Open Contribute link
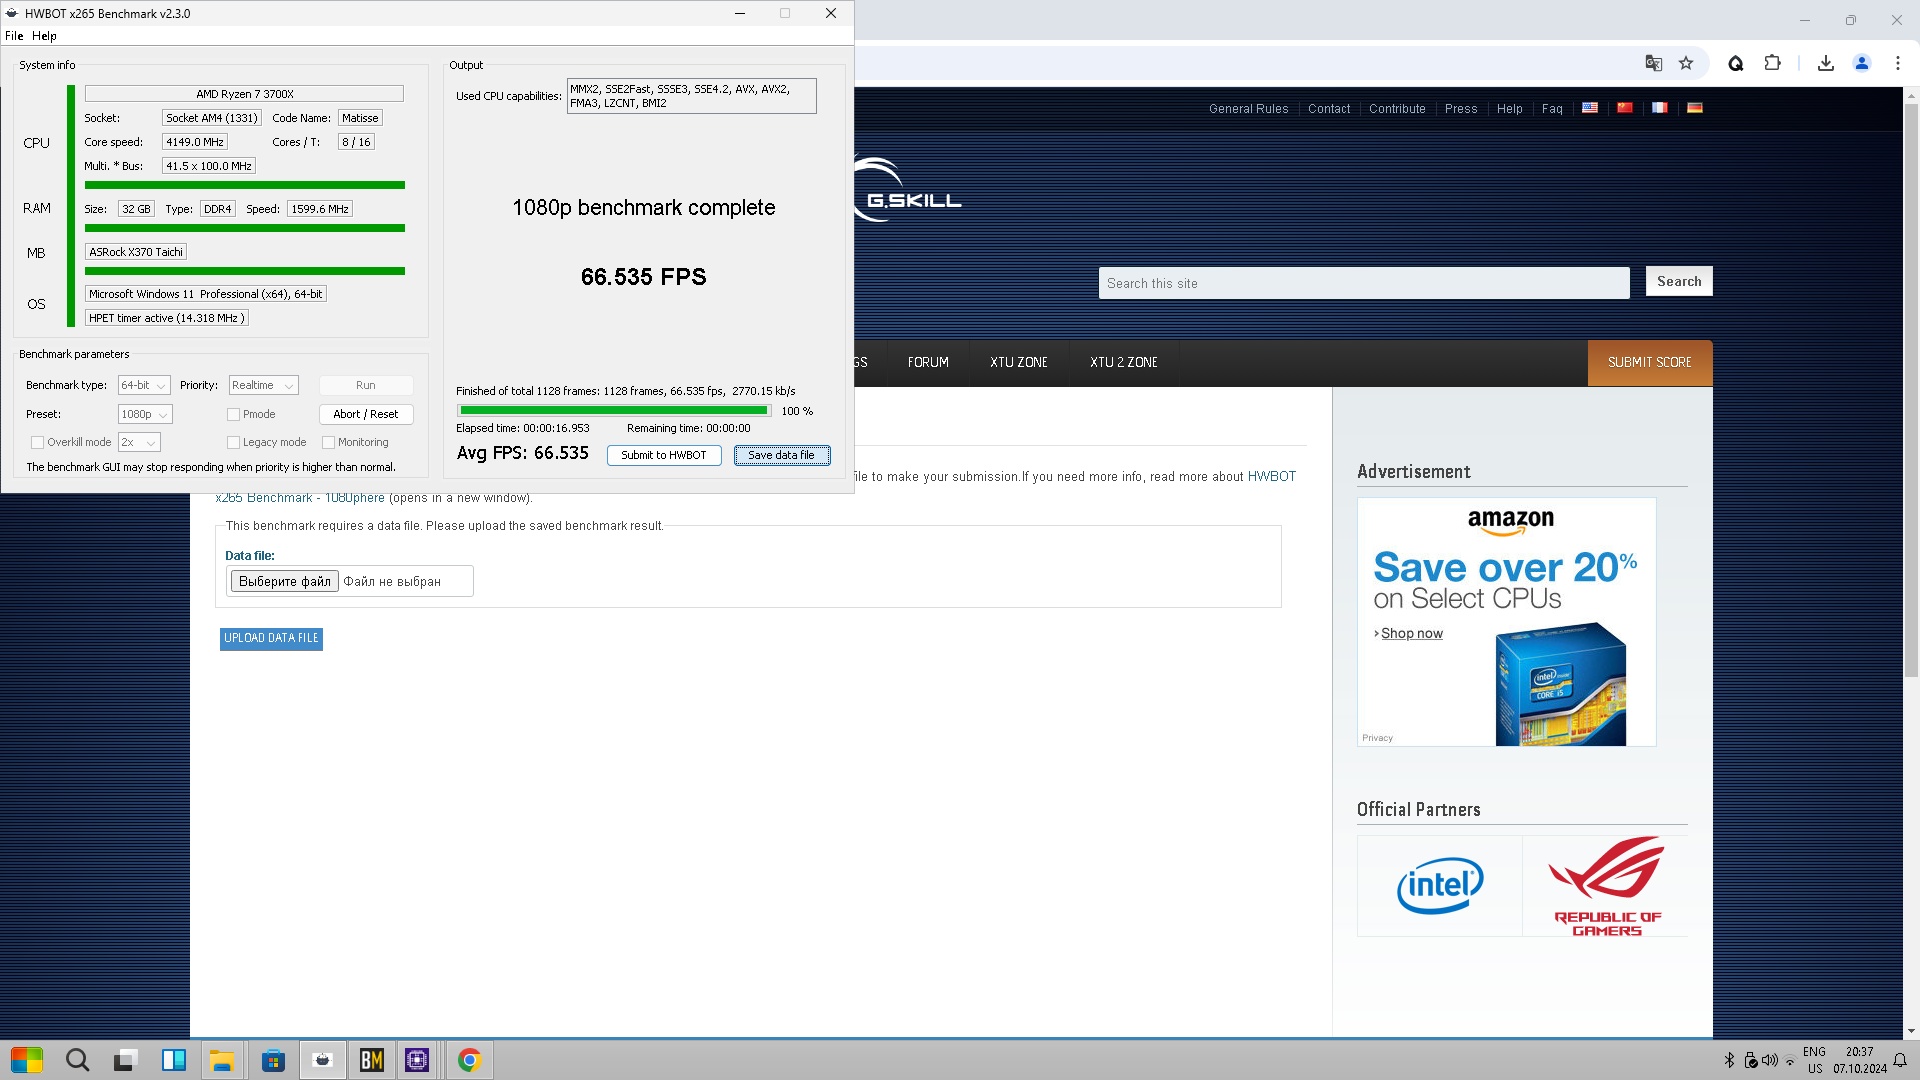The height and width of the screenshot is (1080, 1920). pos(1397,109)
